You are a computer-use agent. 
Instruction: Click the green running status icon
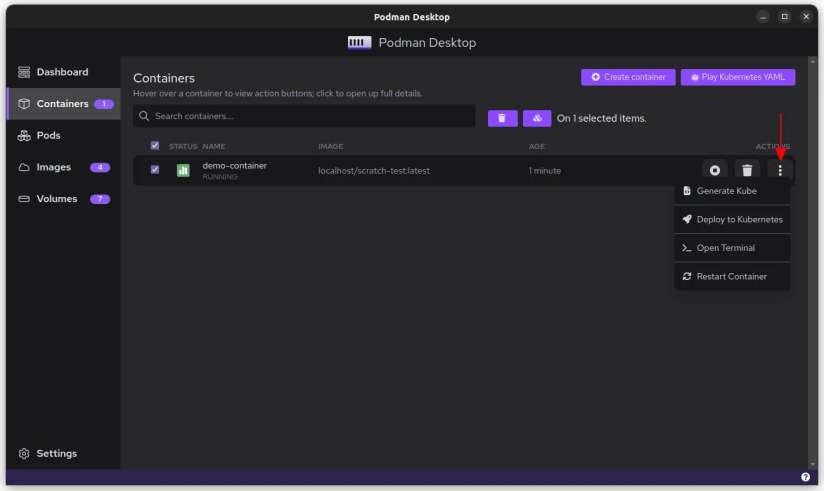click(183, 170)
